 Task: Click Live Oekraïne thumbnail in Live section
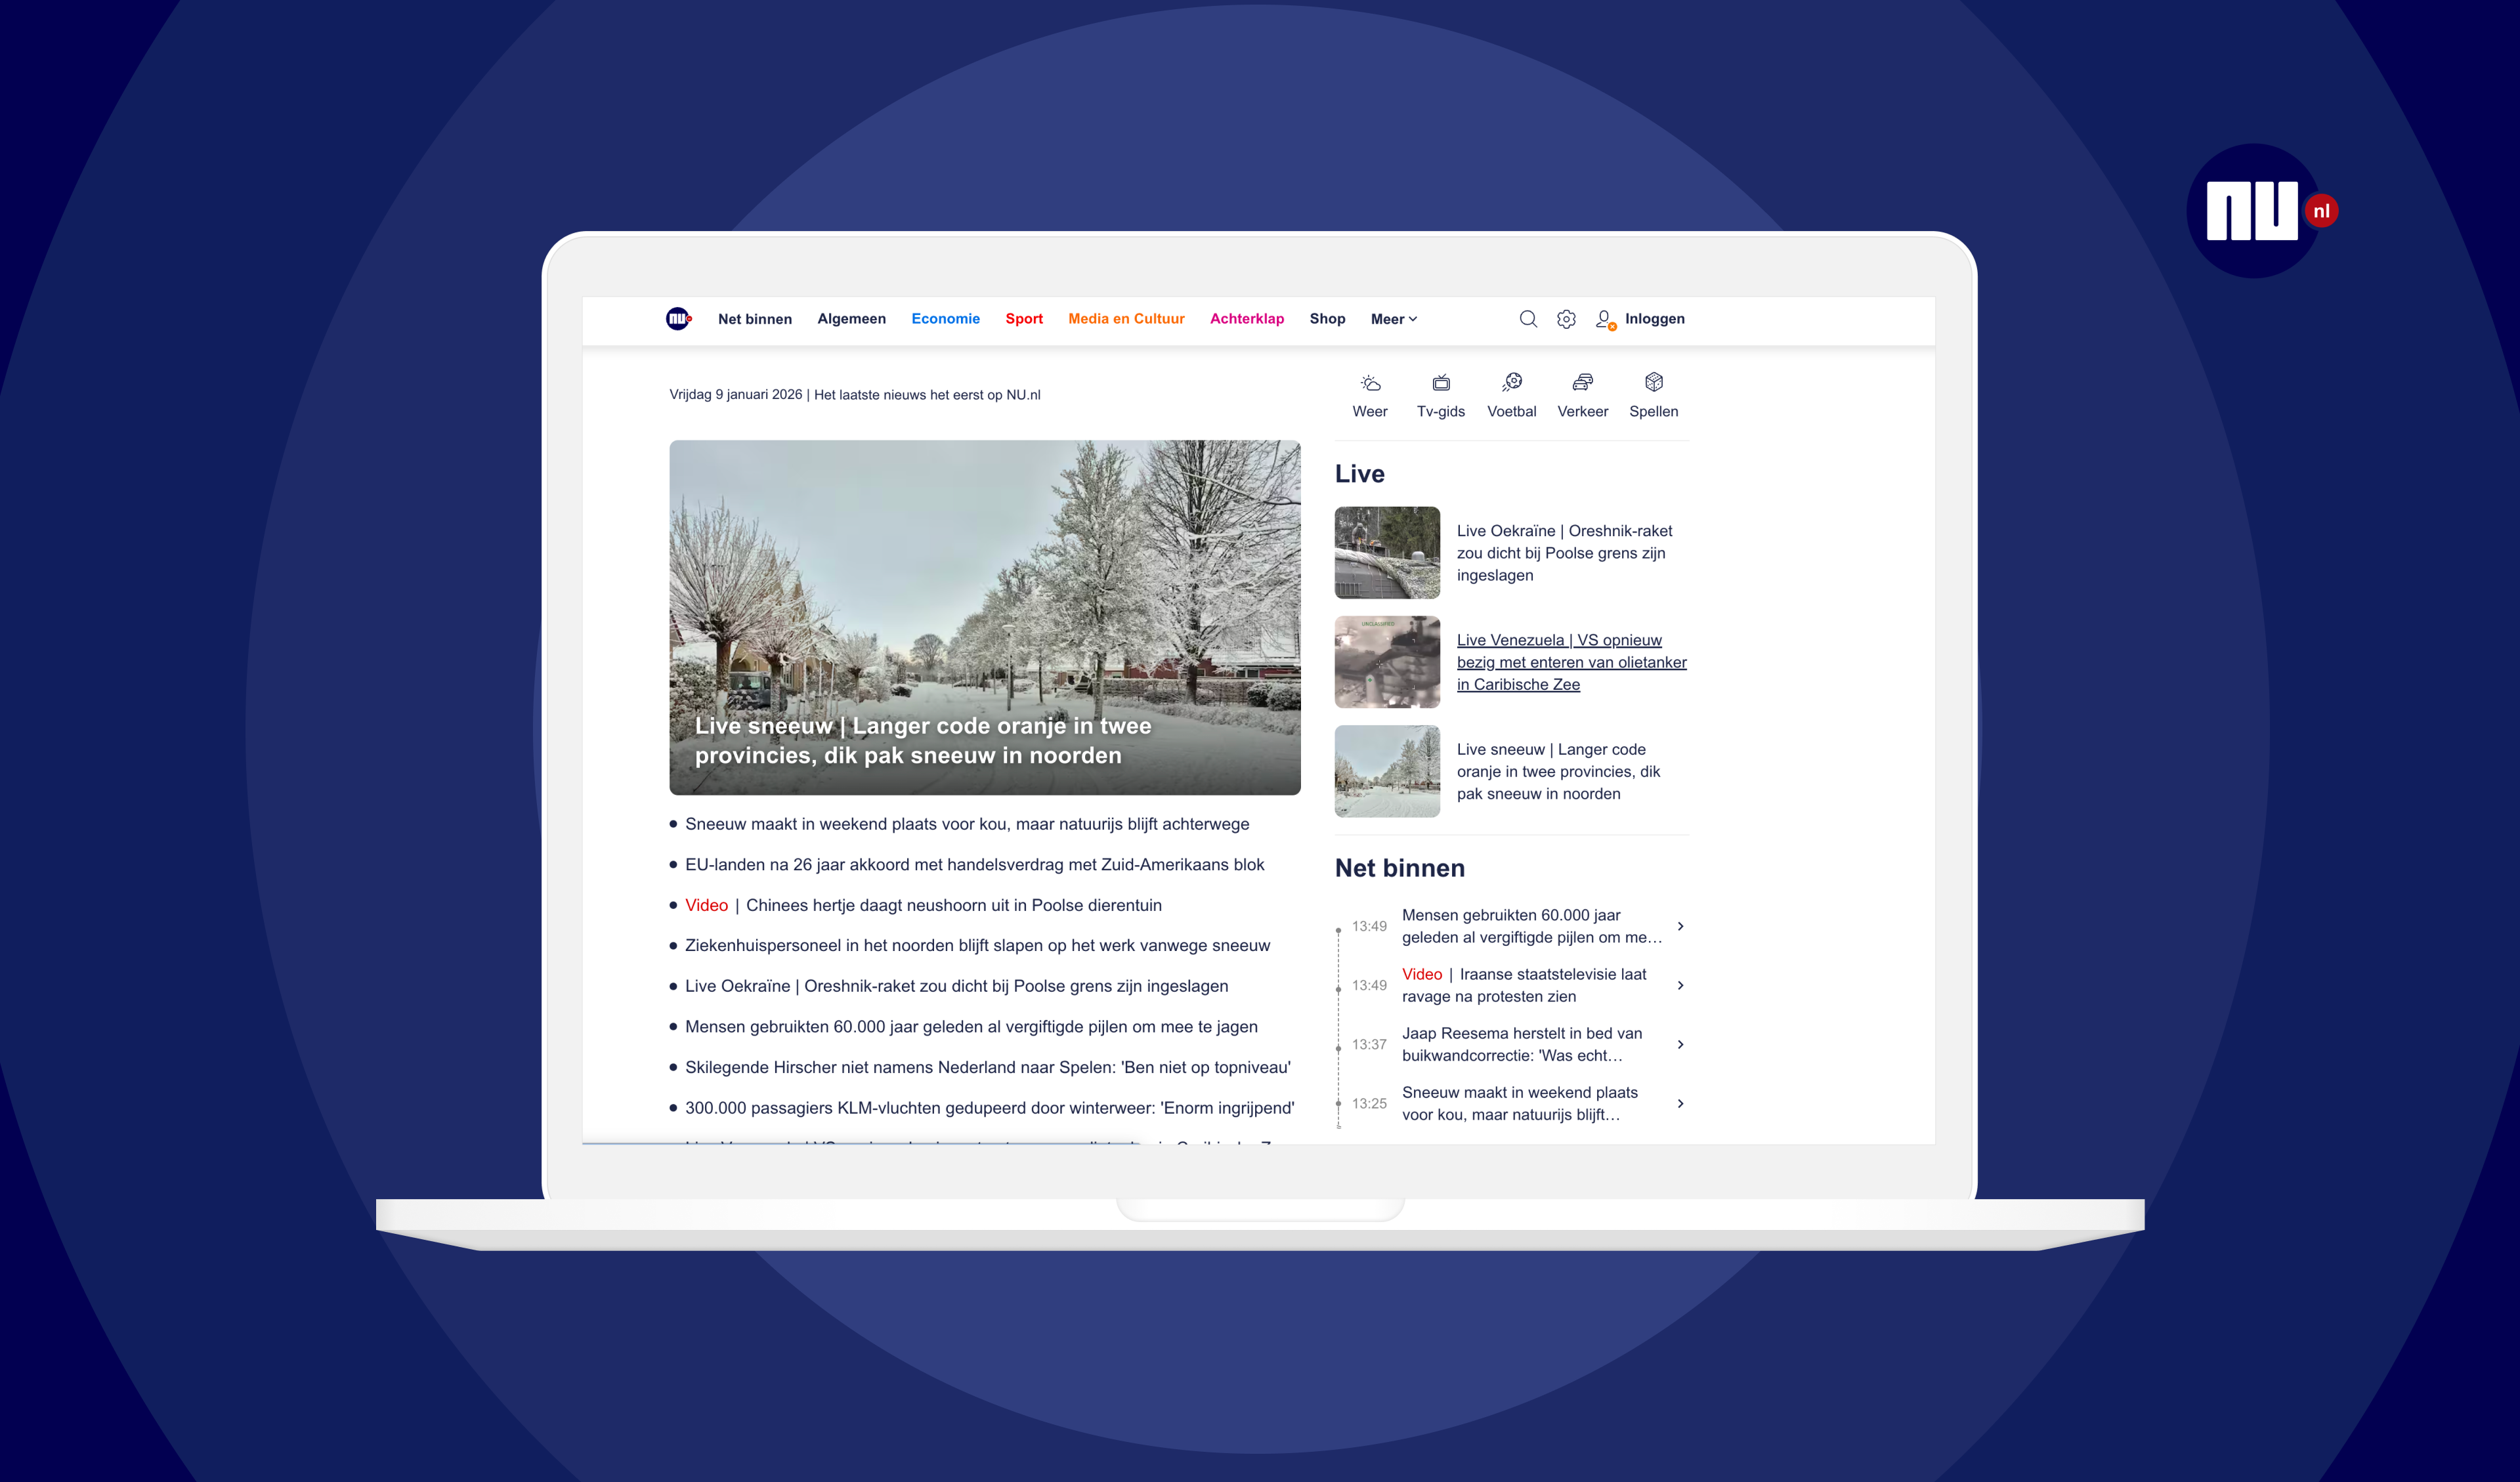tap(1387, 553)
